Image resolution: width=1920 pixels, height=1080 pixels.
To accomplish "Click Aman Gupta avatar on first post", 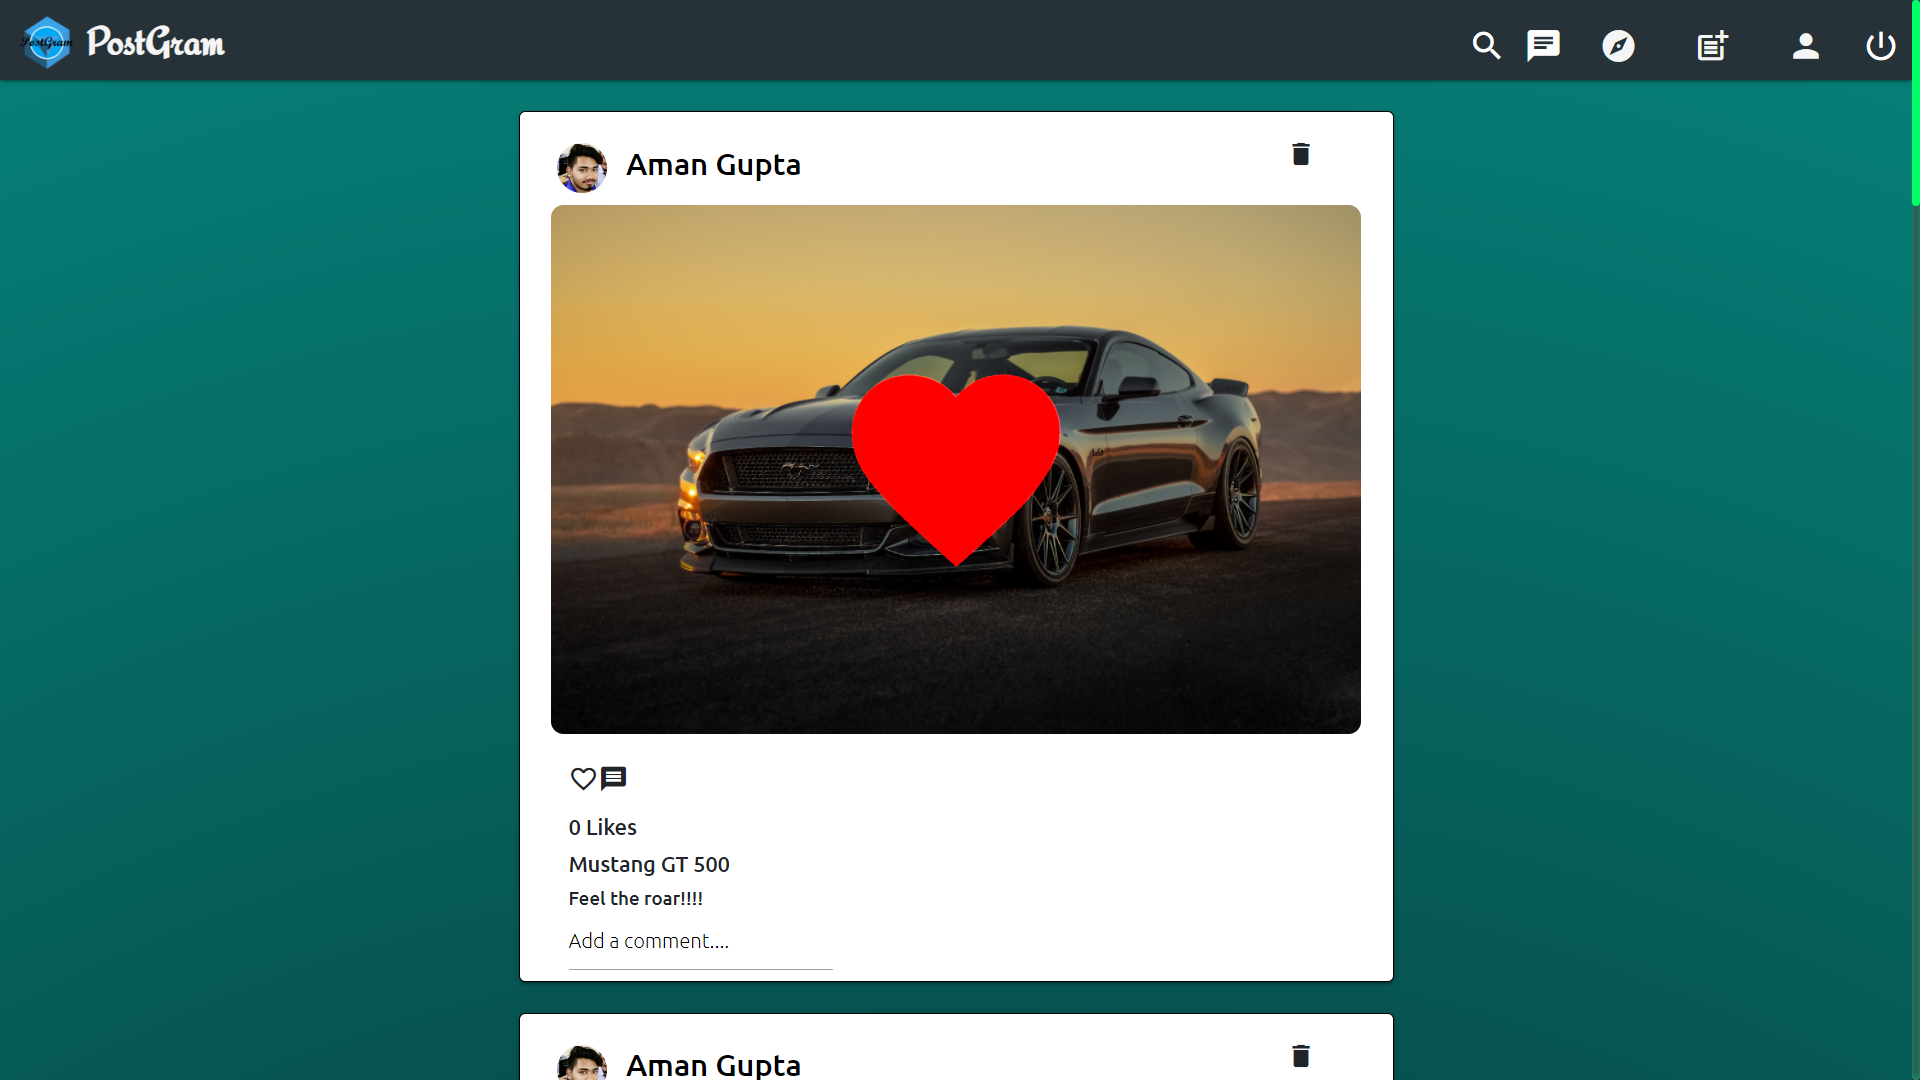I will click(582, 167).
